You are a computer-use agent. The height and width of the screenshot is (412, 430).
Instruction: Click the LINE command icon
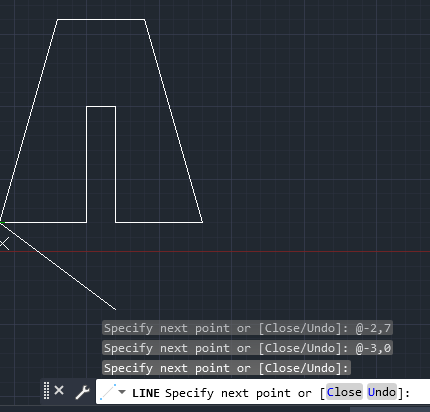pos(108,392)
